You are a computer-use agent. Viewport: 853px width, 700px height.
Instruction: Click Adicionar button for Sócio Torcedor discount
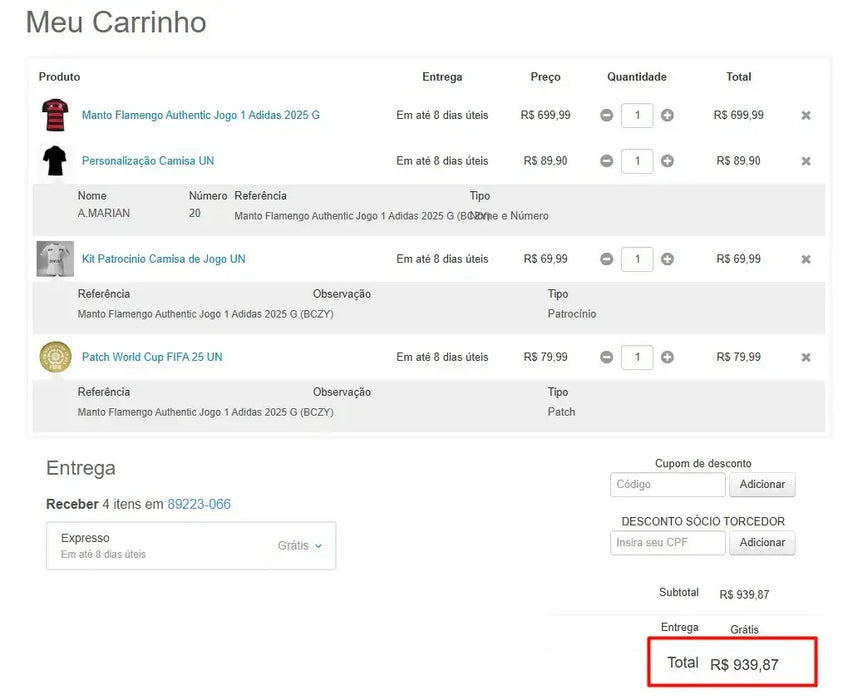point(762,543)
